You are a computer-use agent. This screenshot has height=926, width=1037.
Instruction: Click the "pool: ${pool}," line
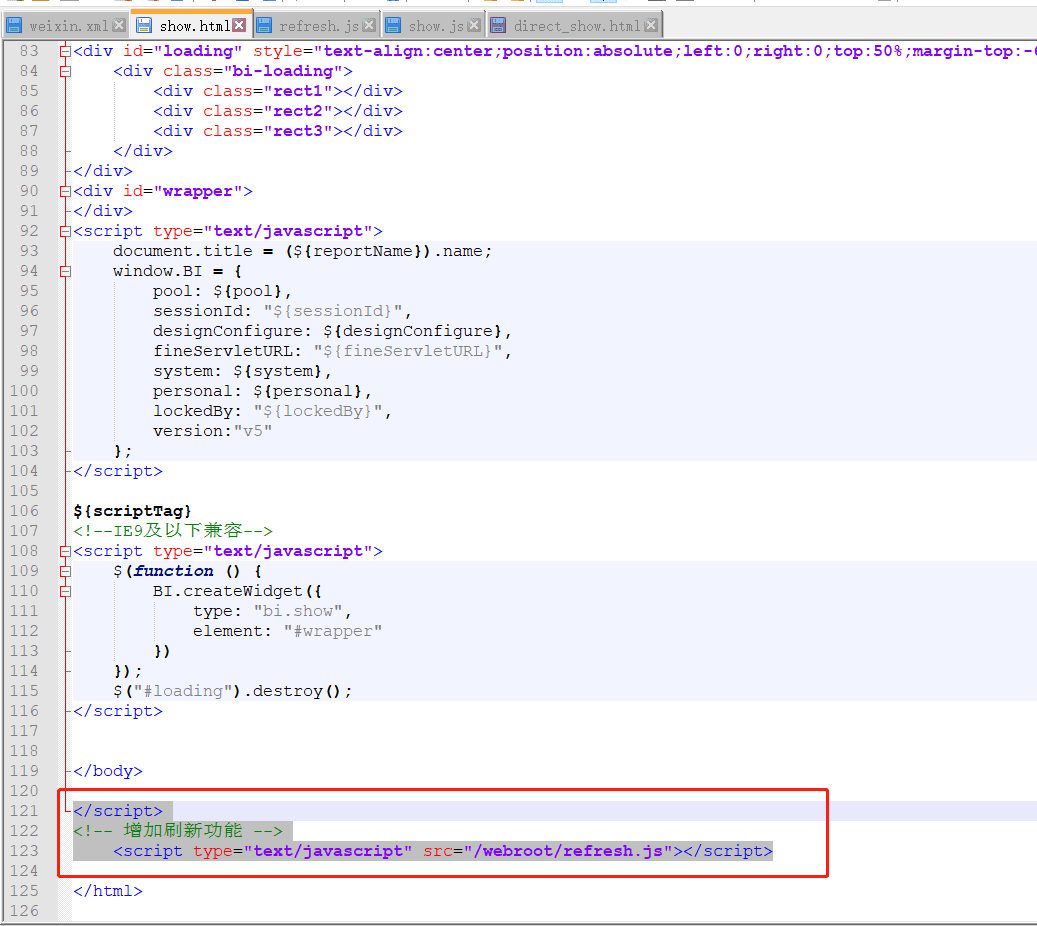coord(222,291)
